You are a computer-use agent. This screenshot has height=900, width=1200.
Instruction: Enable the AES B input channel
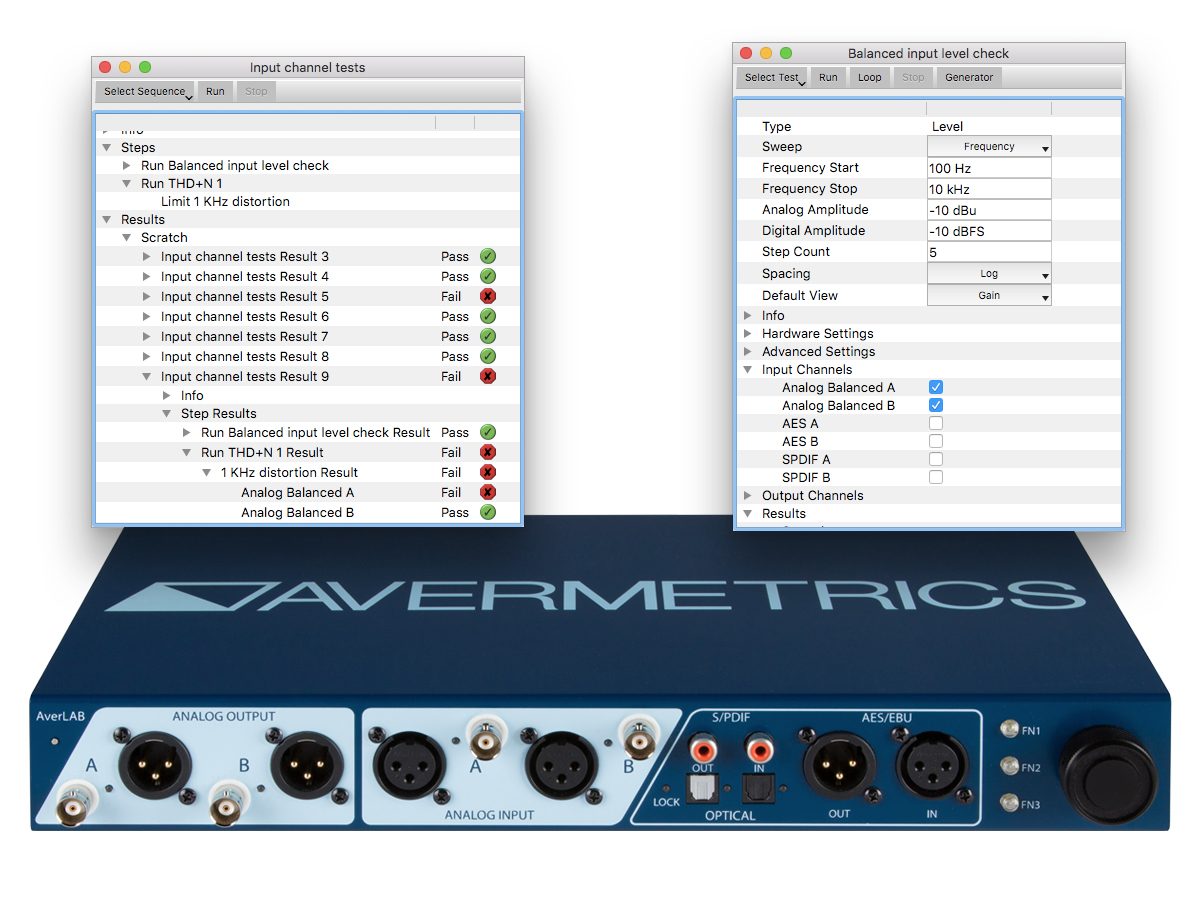click(x=936, y=441)
